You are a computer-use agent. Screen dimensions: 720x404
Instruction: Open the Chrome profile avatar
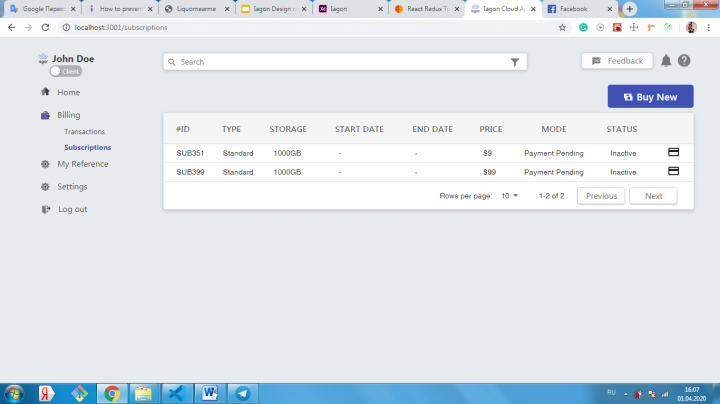[x=691, y=28]
